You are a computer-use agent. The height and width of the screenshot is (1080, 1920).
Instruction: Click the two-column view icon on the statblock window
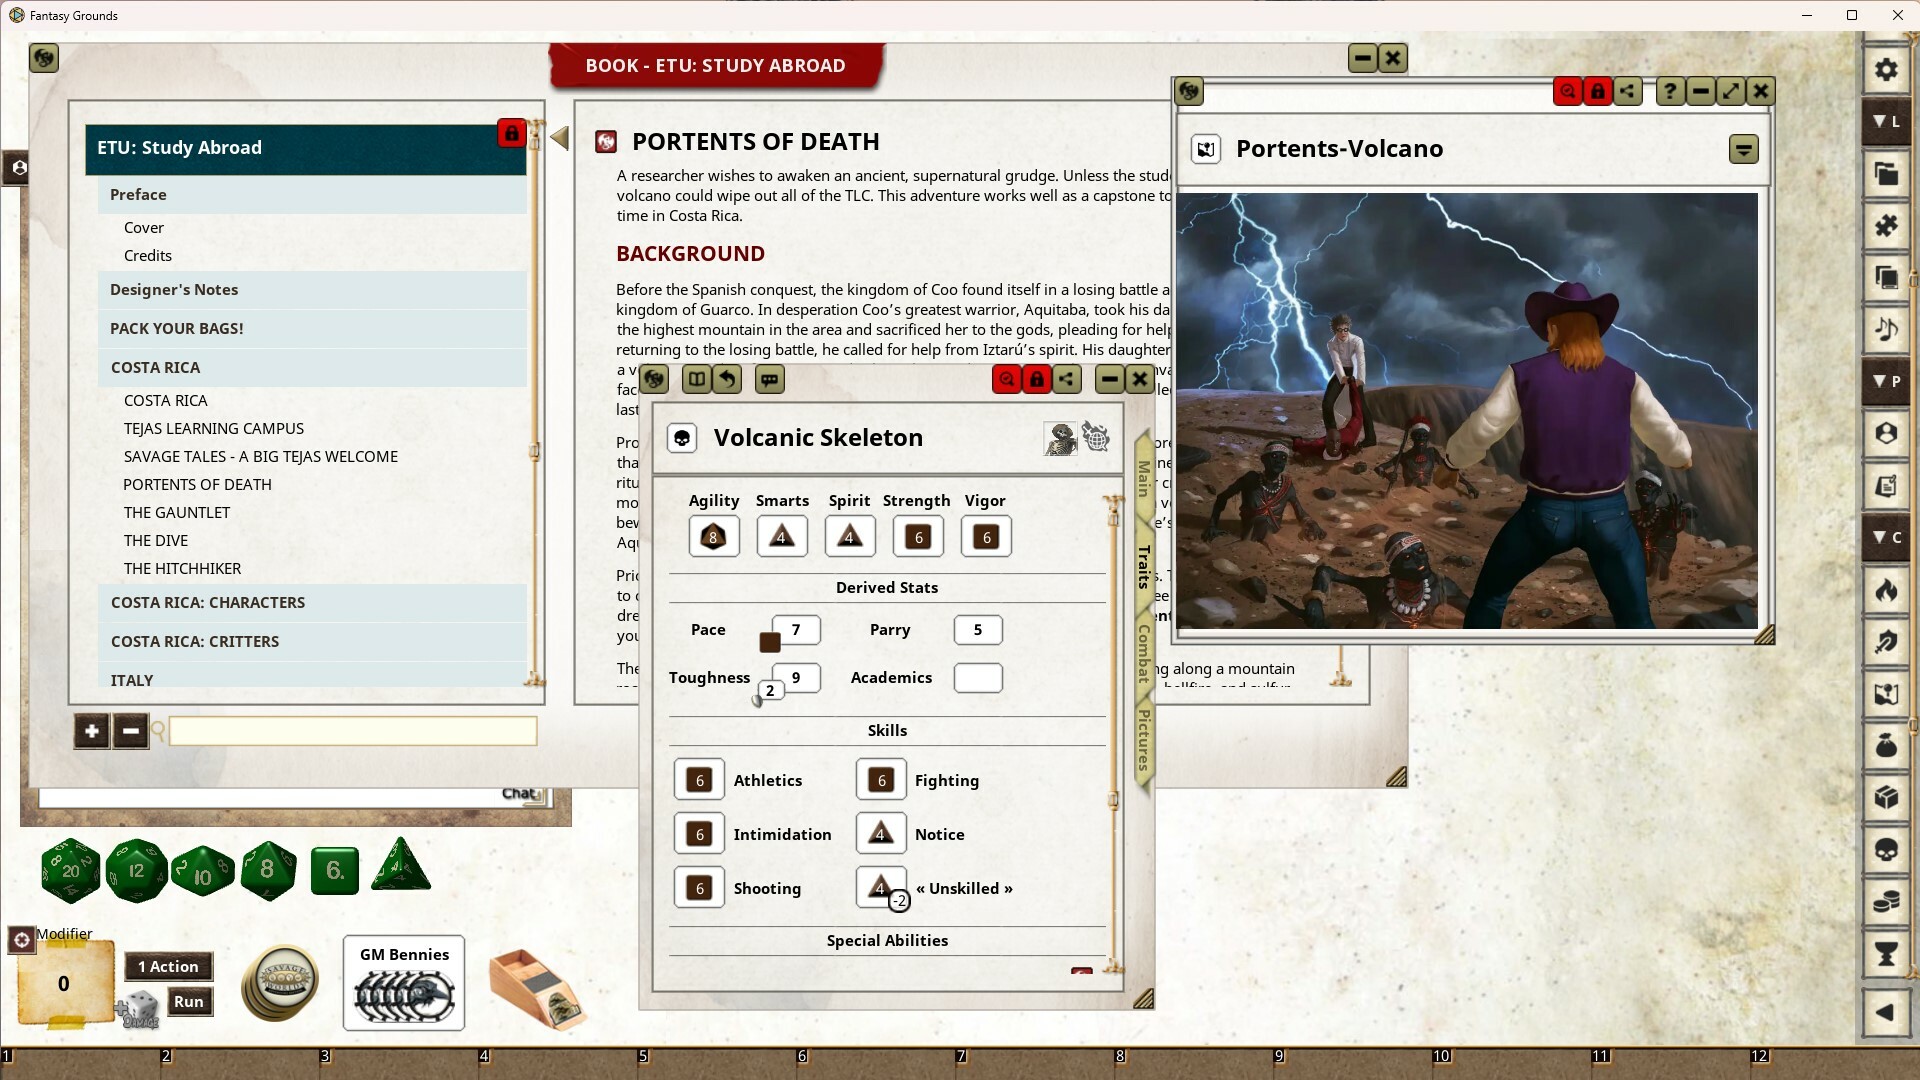[697, 379]
